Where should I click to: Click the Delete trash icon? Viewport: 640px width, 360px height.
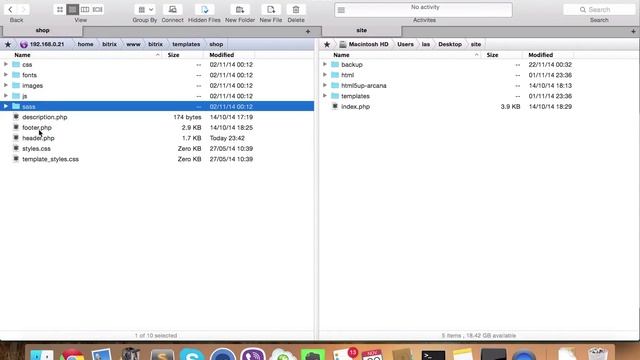pyautogui.click(x=296, y=9)
